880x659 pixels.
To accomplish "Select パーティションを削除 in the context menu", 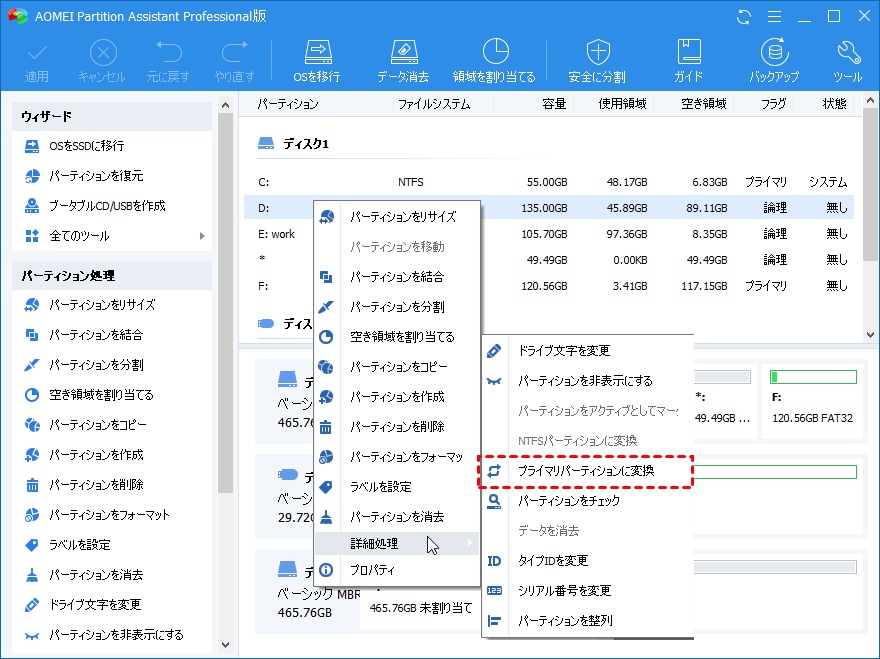I will pyautogui.click(x=397, y=427).
